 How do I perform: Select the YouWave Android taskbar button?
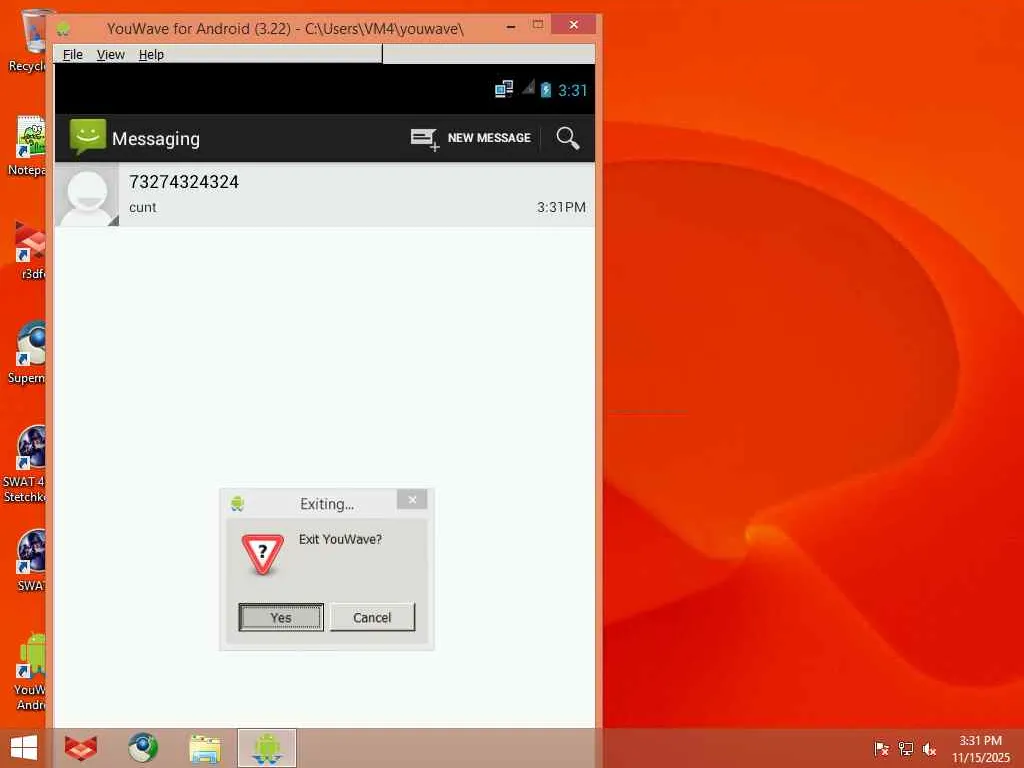(267, 748)
